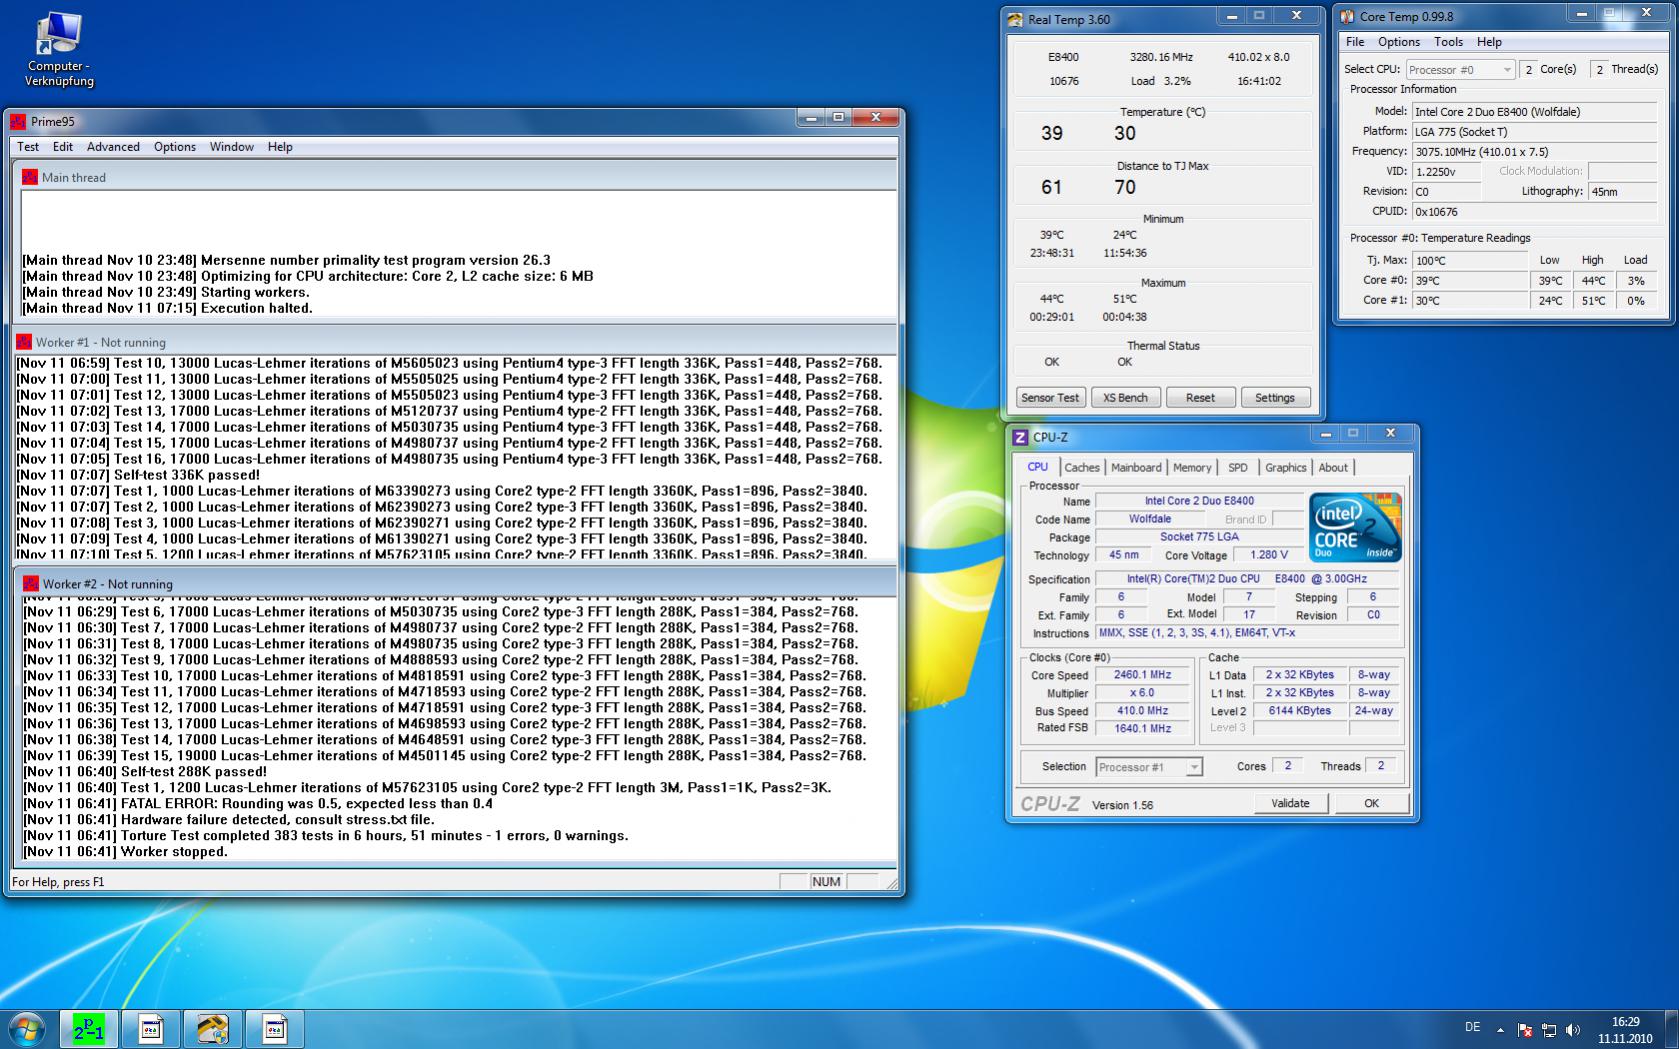Click the taskbar button after the Real Temp icon
Screen dimensions: 1679x1049
coord(275,1029)
